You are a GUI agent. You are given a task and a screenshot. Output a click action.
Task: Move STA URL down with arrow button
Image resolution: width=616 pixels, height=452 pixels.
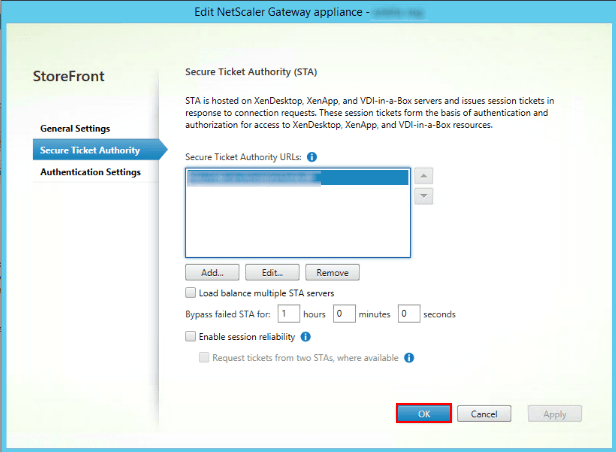(424, 196)
